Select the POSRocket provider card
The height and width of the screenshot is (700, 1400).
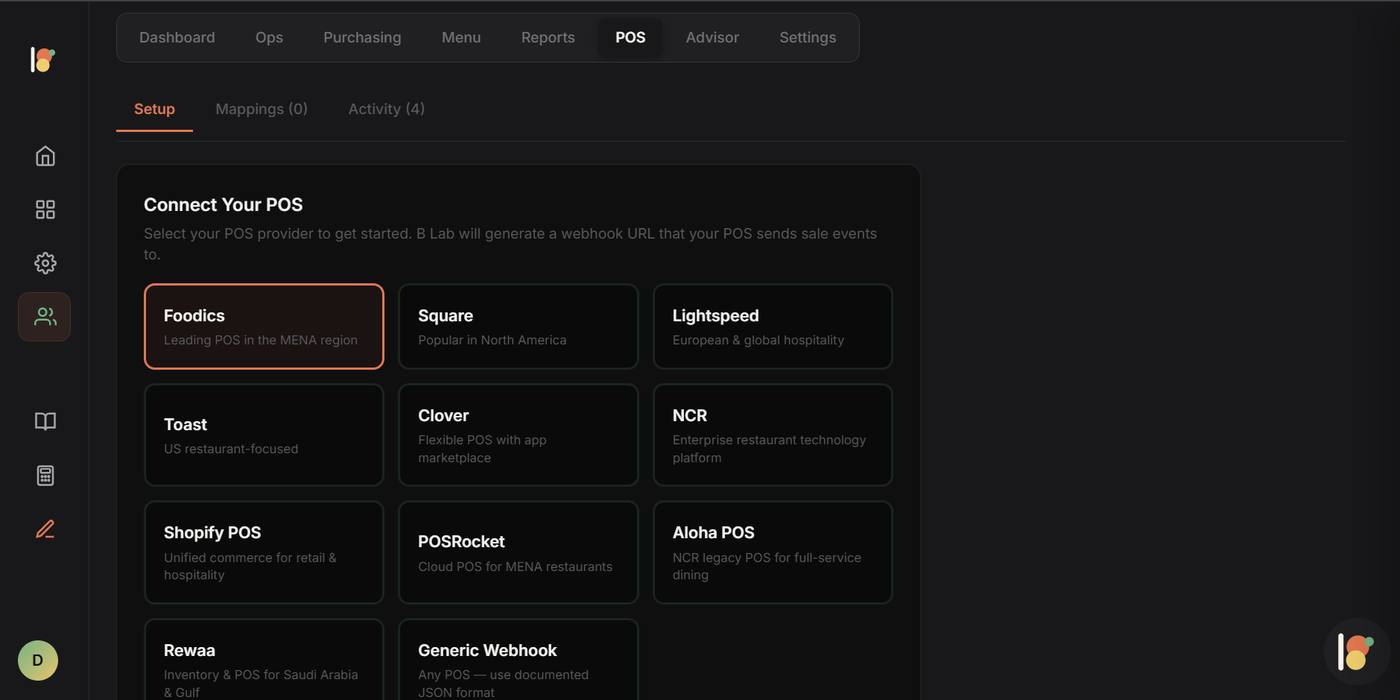tap(518, 553)
